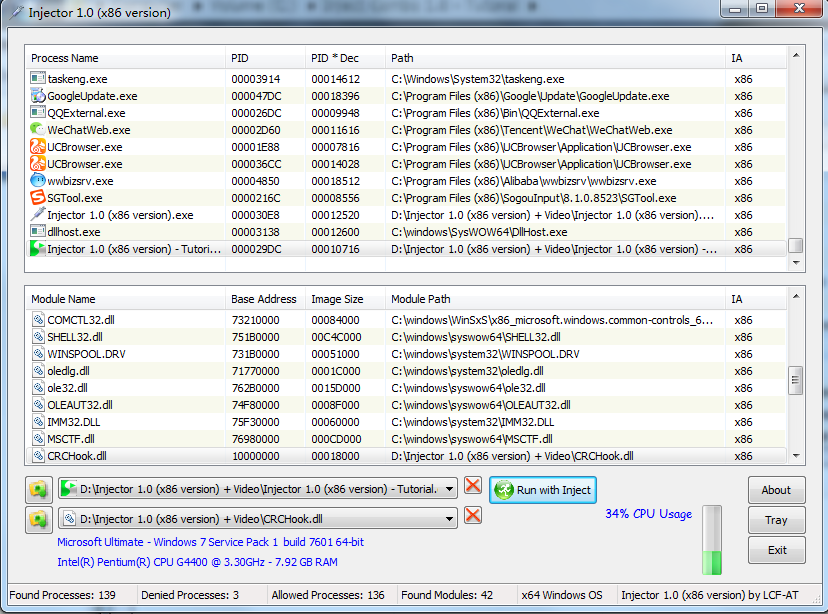828x614 pixels.
Task: Sort by PID * Dec column header
Action: pos(345,58)
